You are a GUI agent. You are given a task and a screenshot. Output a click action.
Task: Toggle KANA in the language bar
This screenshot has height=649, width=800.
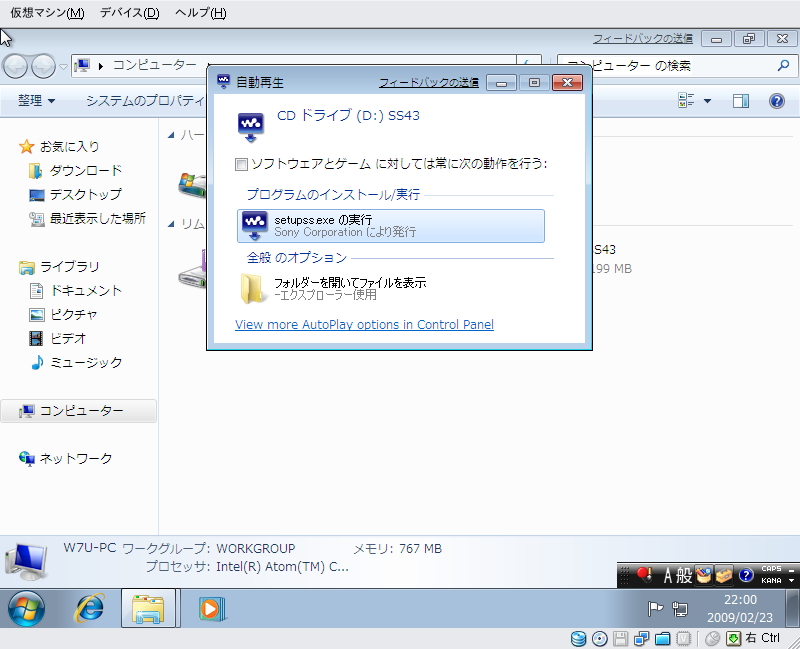(771, 581)
